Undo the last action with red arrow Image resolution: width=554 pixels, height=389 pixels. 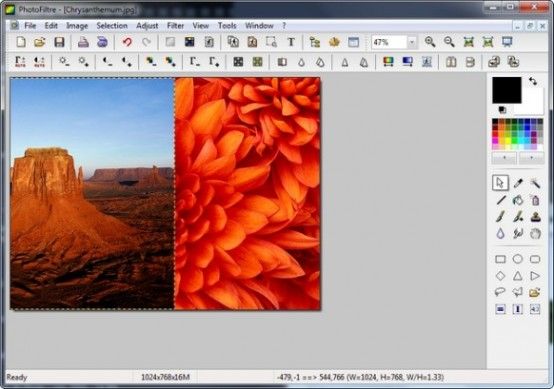127,42
